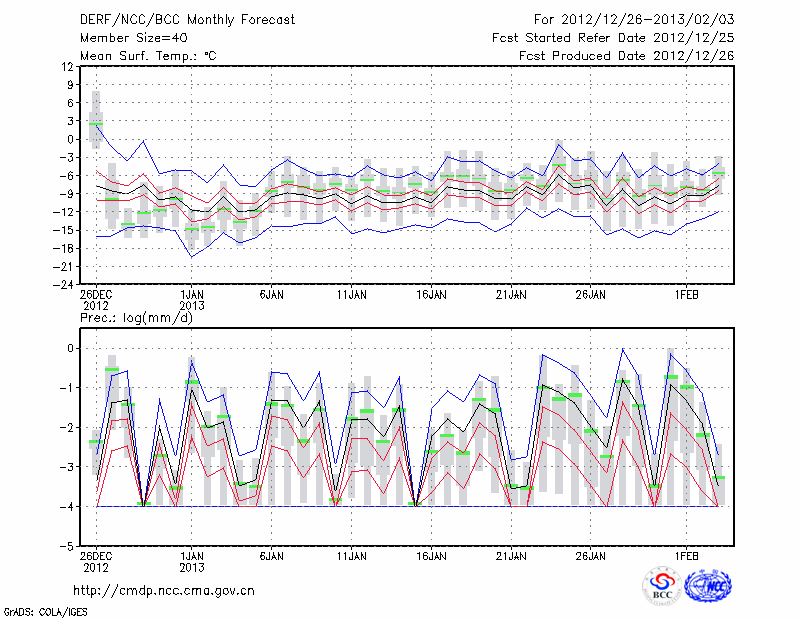The image size is (800, 618).
Task: Click the -24 value on temperature axis
Action: (x=64, y=284)
